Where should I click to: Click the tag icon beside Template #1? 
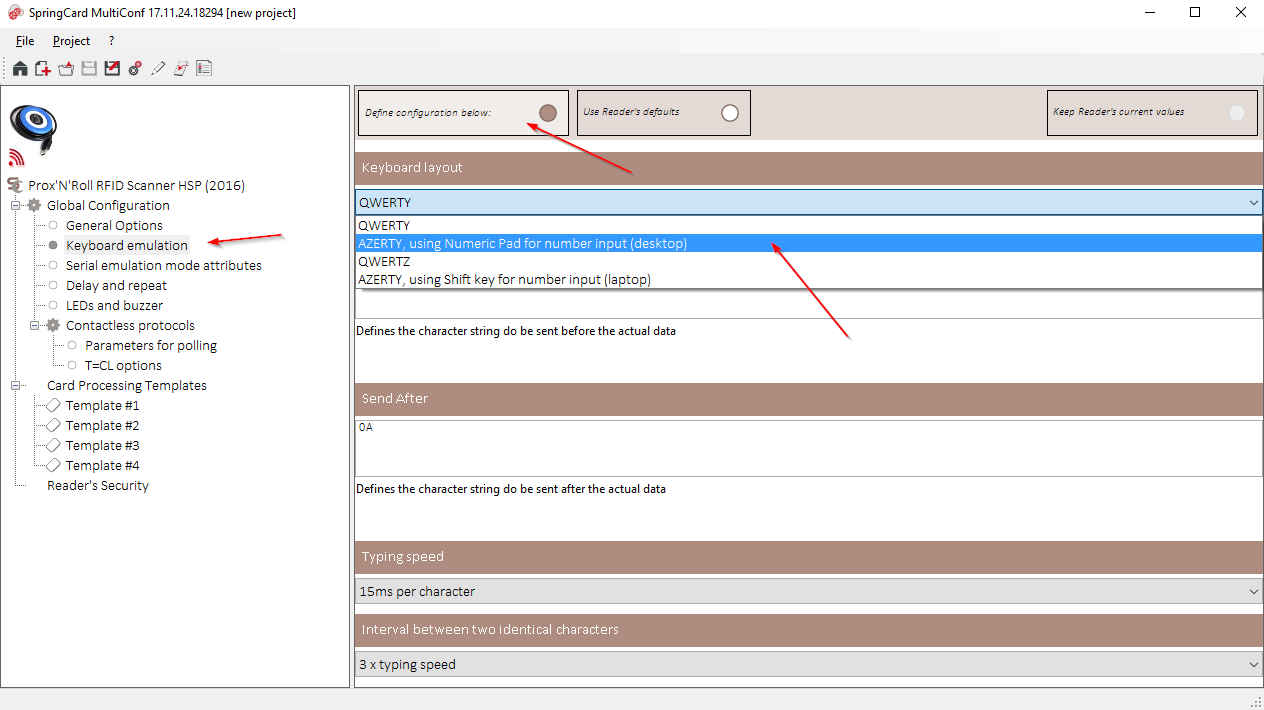54,405
